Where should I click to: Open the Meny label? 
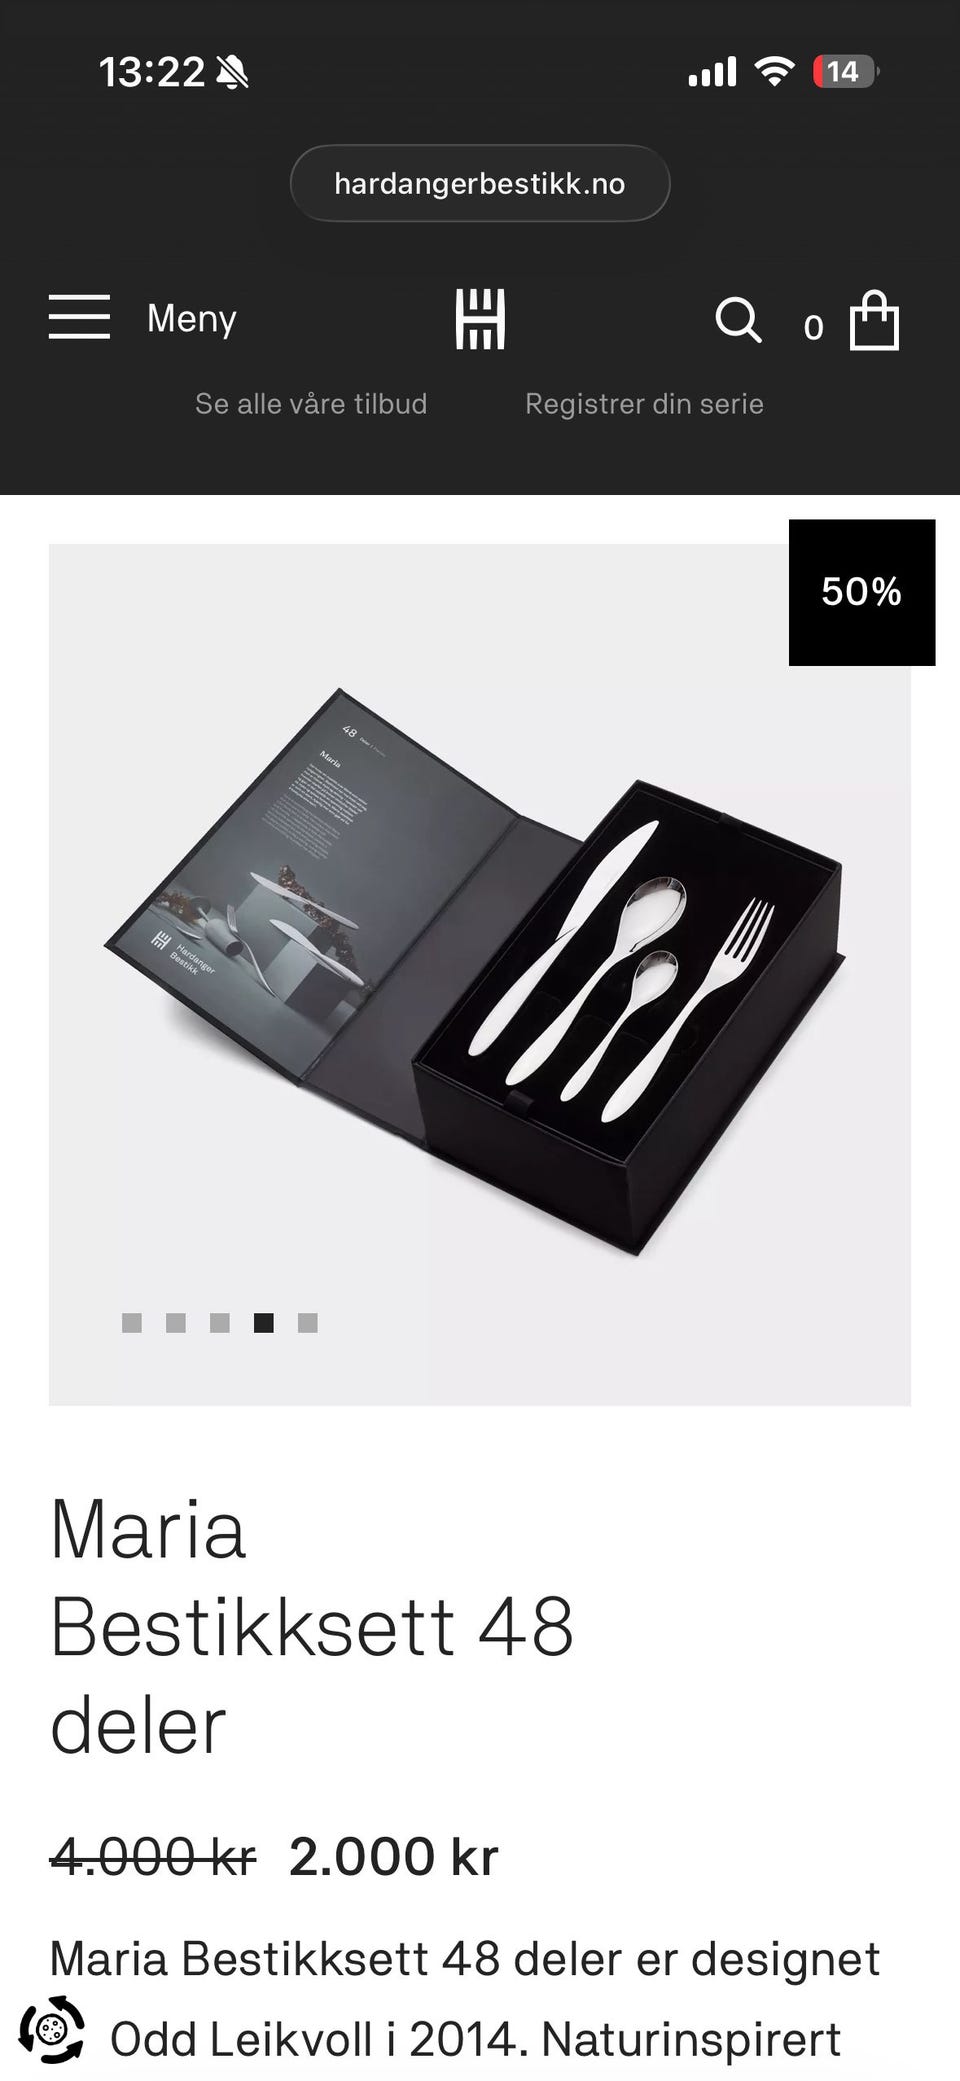tap(192, 319)
